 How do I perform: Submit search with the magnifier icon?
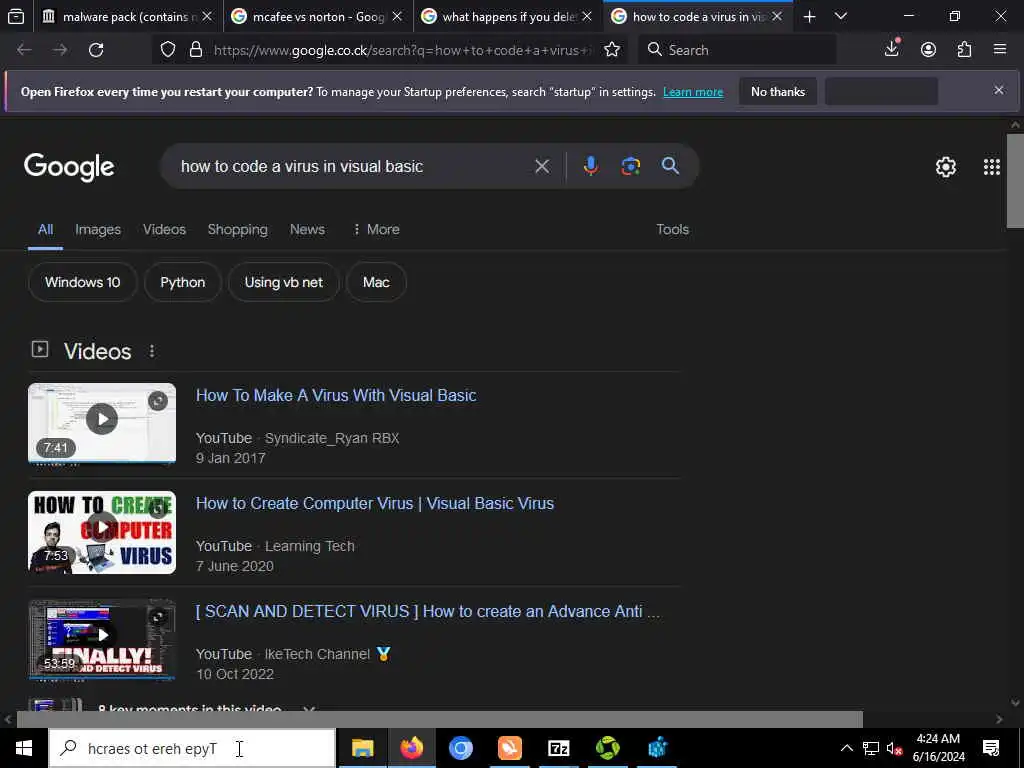pos(670,166)
